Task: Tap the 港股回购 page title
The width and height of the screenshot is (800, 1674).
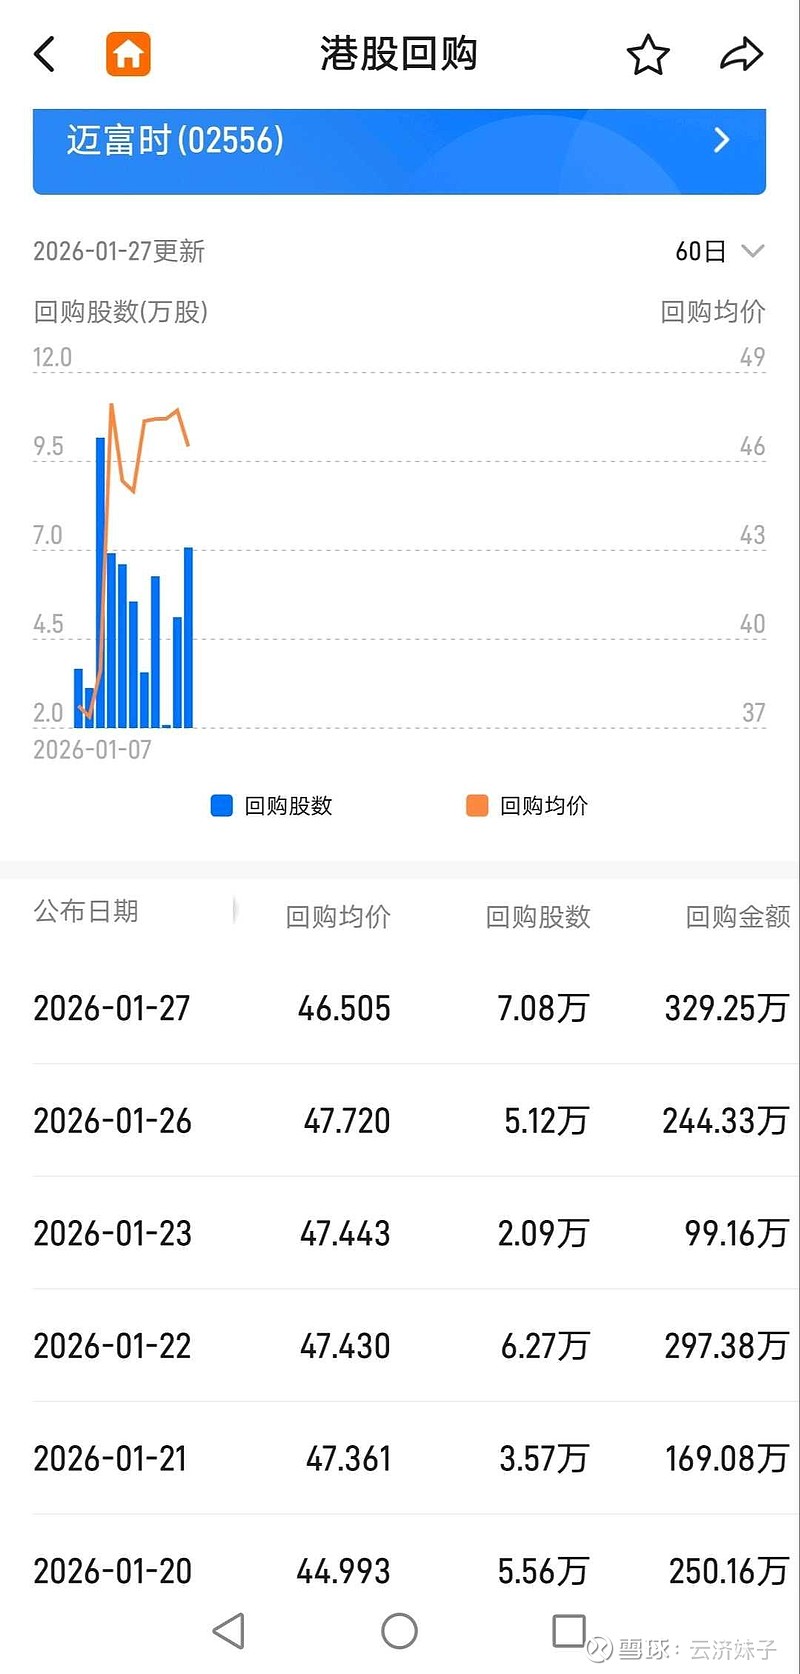Action: (x=398, y=54)
